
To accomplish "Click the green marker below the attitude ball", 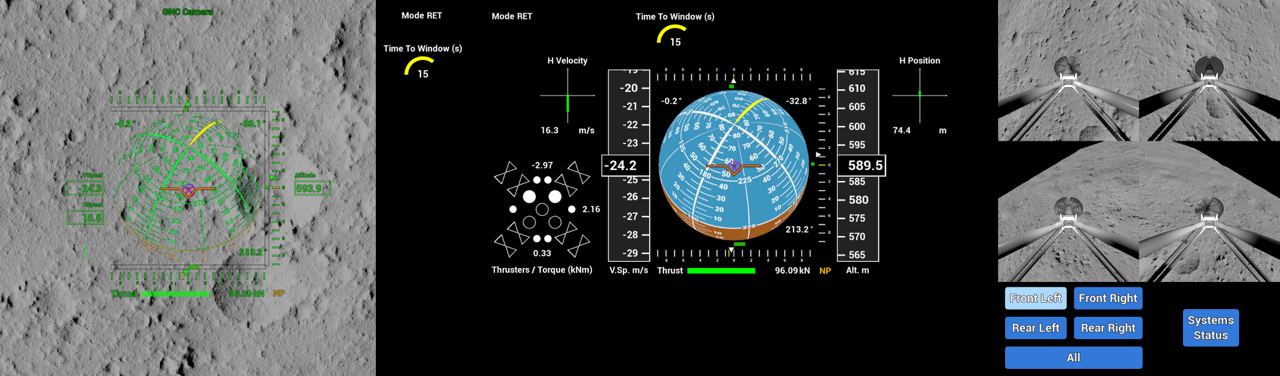I will coord(739,243).
